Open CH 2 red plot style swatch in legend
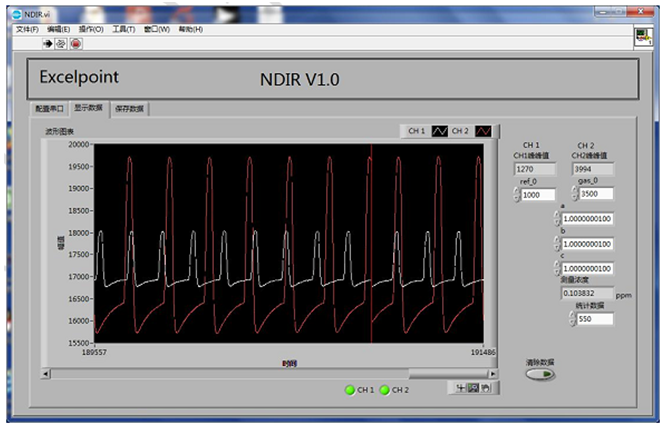 point(483,131)
